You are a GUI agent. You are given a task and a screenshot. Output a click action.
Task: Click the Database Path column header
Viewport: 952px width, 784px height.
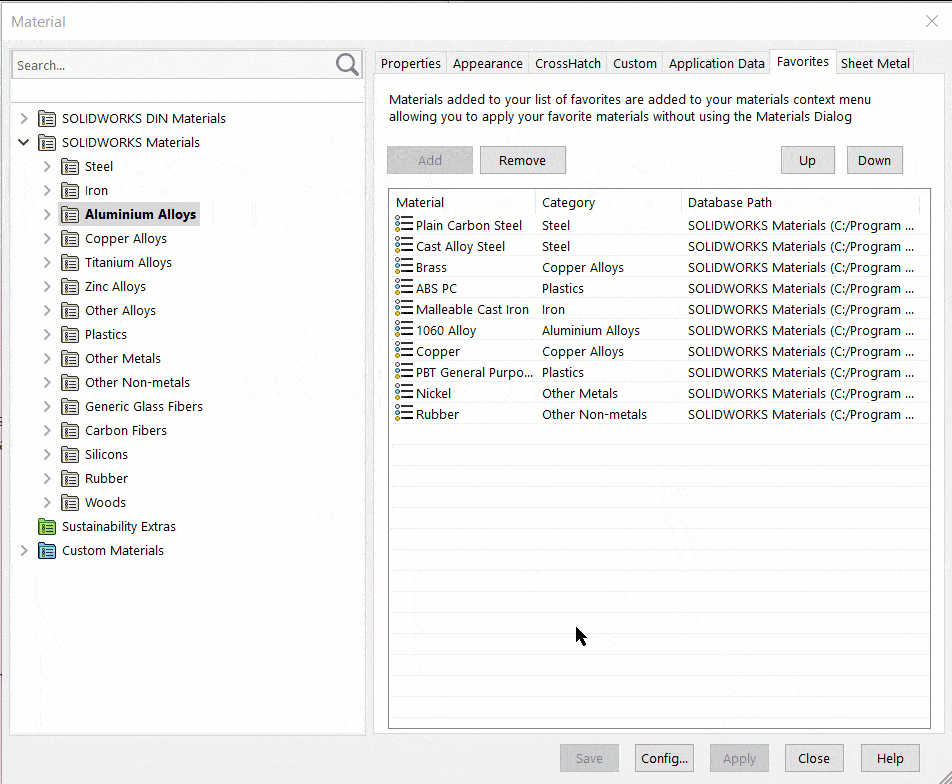801,202
